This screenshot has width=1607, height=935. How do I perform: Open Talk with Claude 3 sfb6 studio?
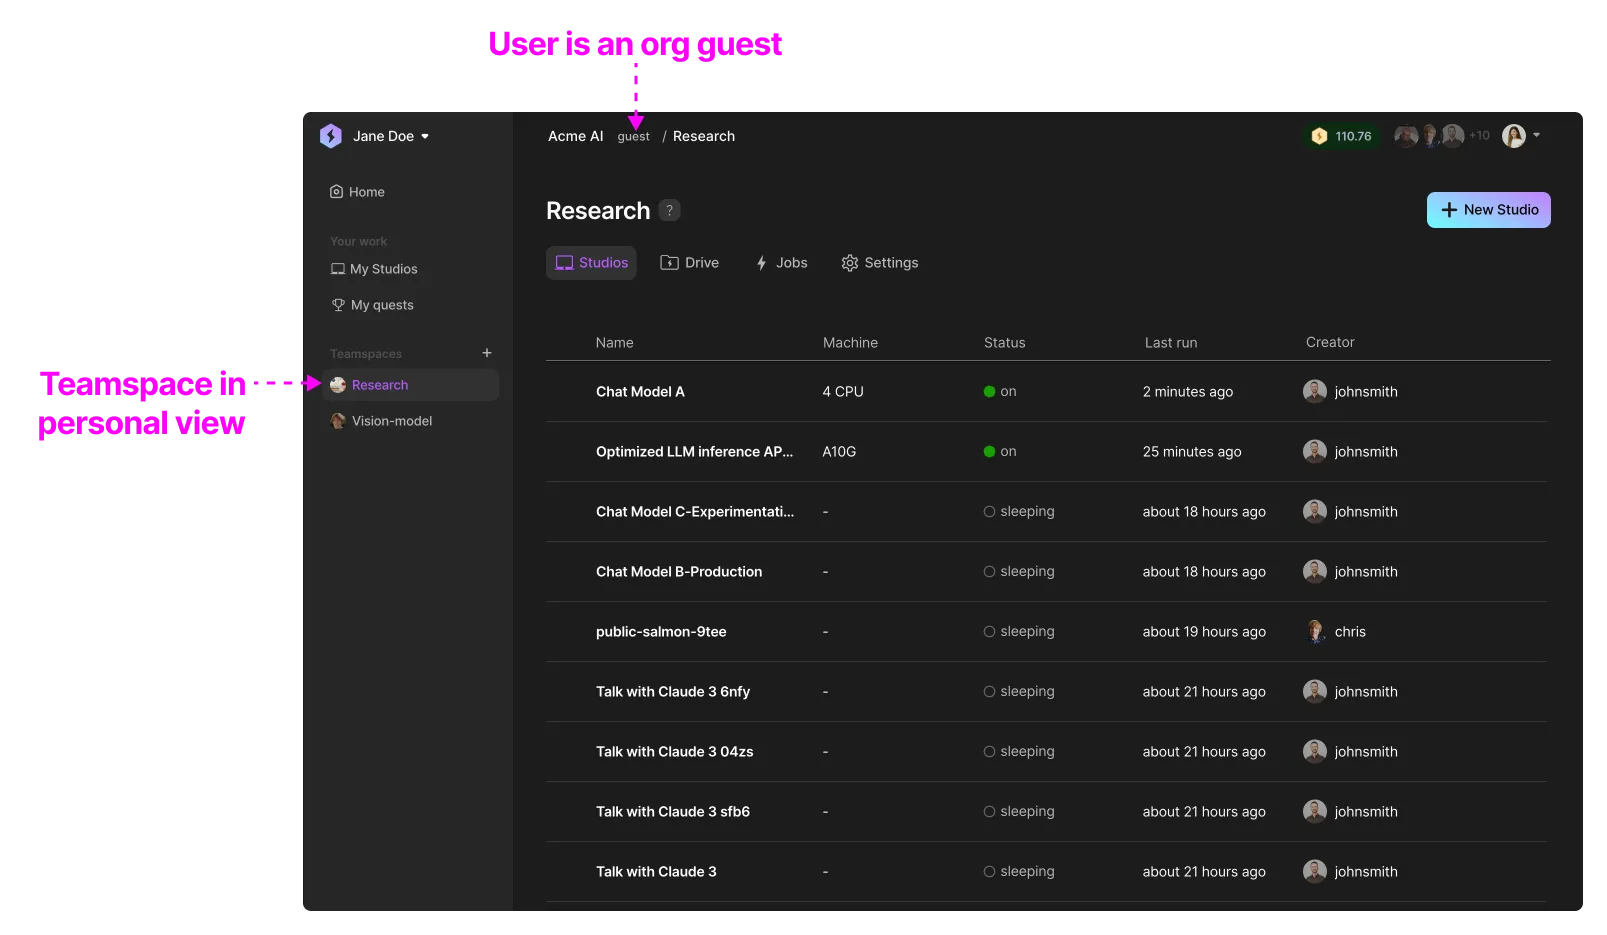673,812
